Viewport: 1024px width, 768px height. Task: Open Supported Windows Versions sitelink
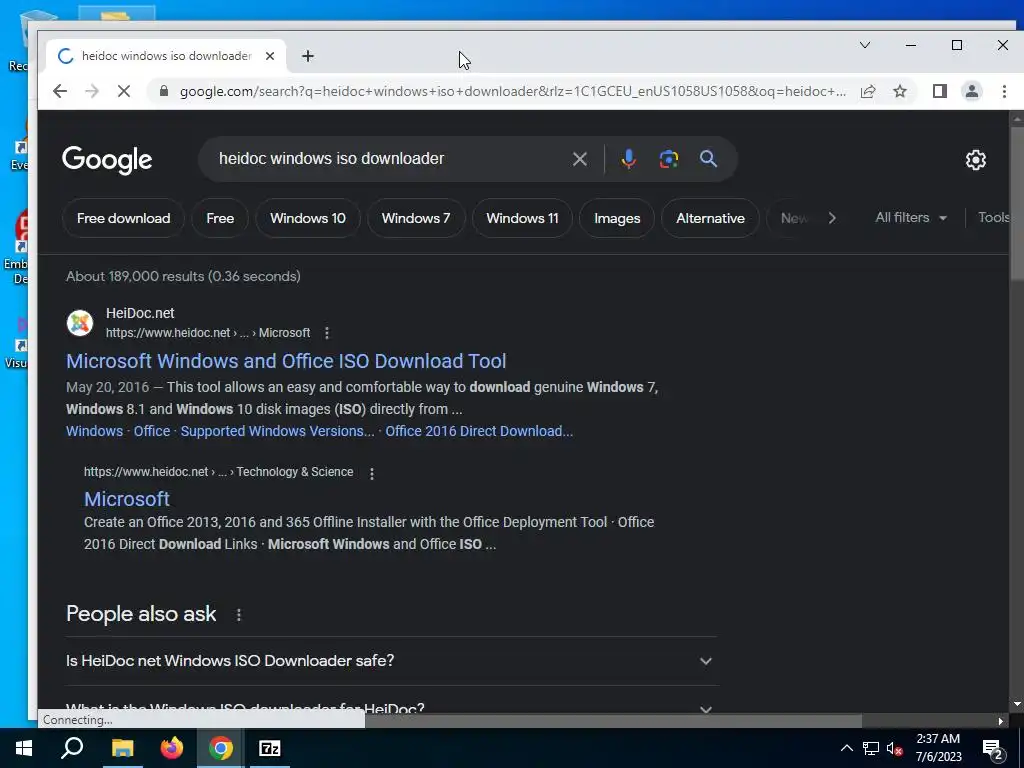(x=278, y=431)
